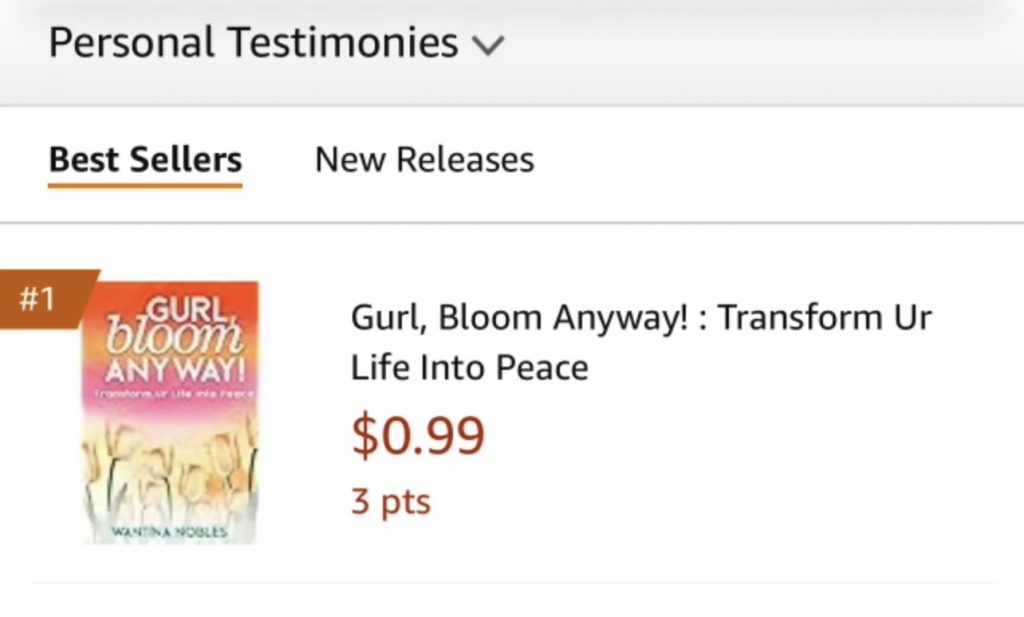Click the $0.99 price

pos(418,435)
